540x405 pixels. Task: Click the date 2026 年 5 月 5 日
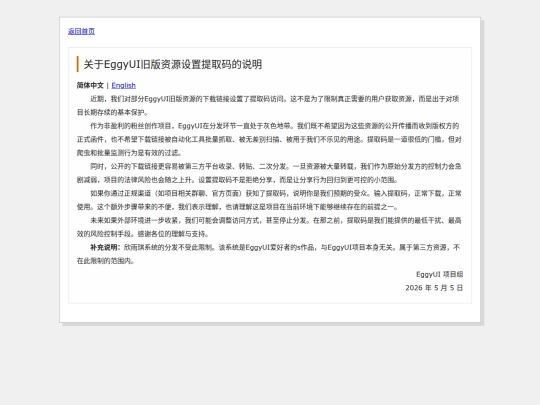(434, 288)
